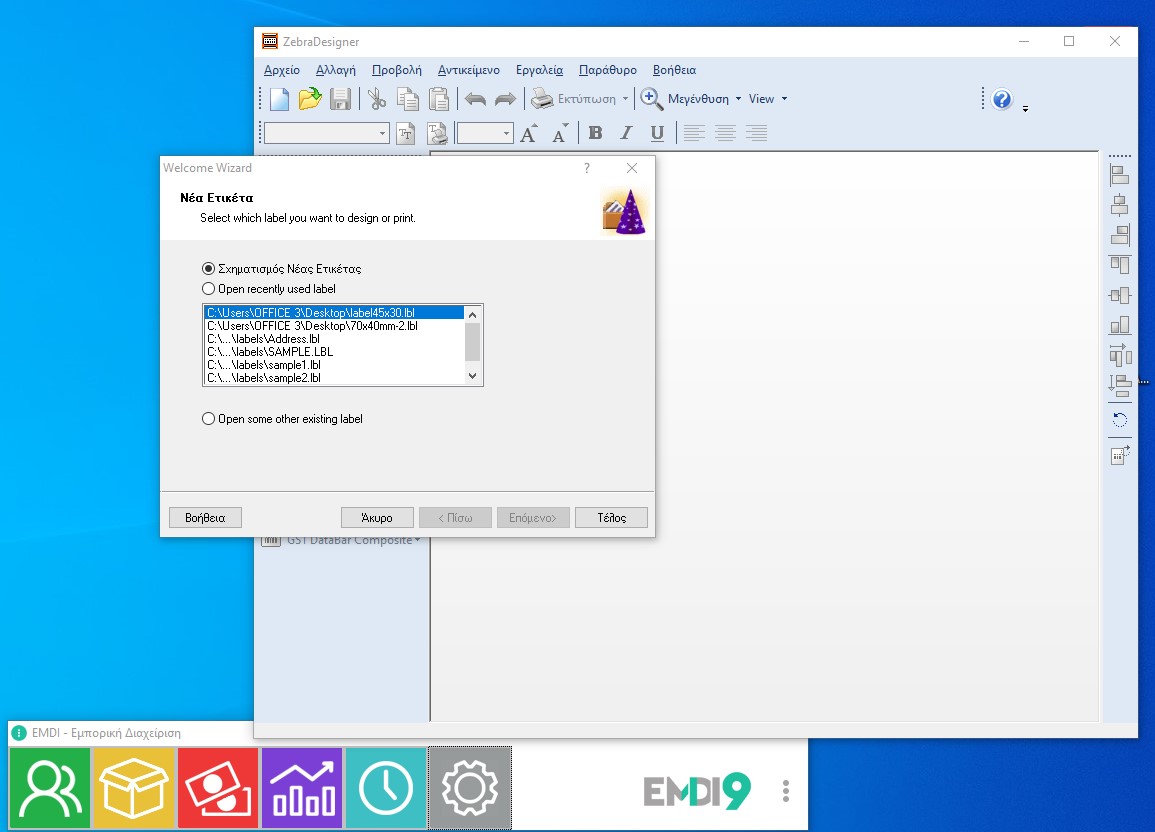The width and height of the screenshot is (1155, 832).
Task: Expand the Μεγένθυση dropdown arrow
Action: (x=738, y=99)
